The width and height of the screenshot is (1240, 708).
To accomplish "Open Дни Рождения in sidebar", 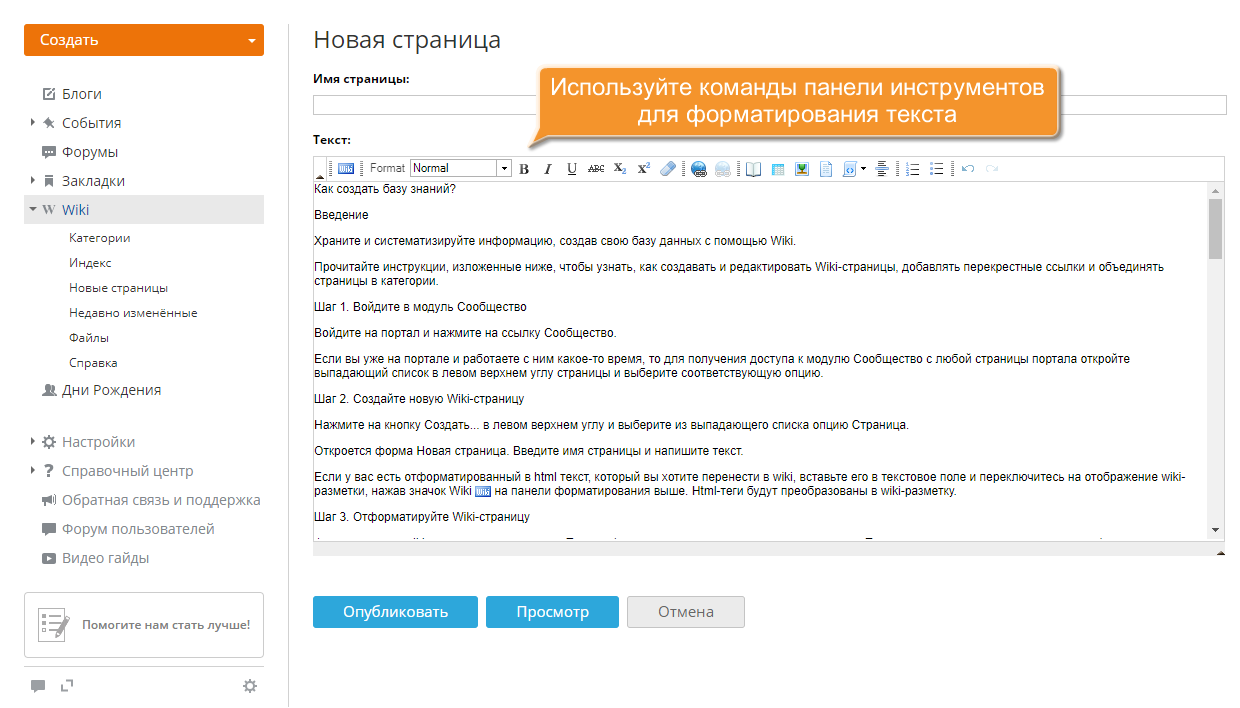I will 112,390.
